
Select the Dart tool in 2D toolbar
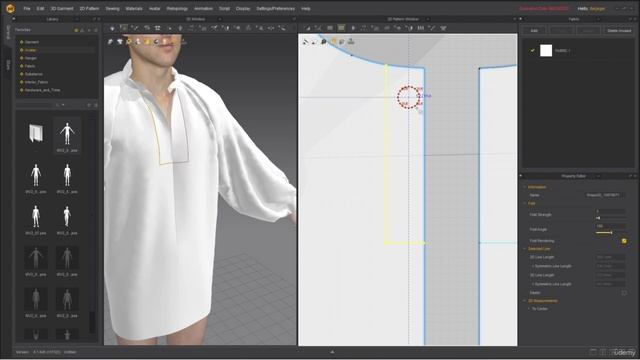tap(353, 28)
